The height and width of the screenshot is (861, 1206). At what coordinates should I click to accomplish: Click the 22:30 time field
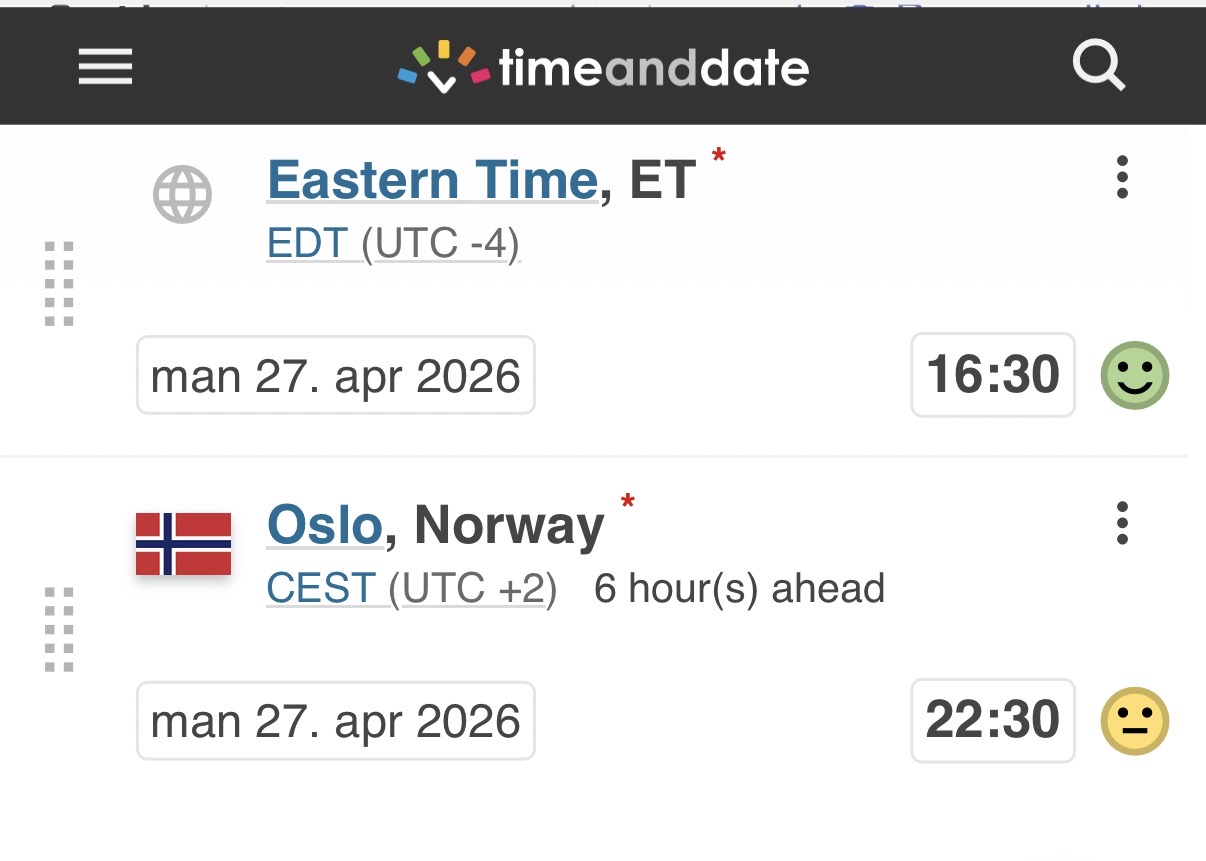pos(992,720)
